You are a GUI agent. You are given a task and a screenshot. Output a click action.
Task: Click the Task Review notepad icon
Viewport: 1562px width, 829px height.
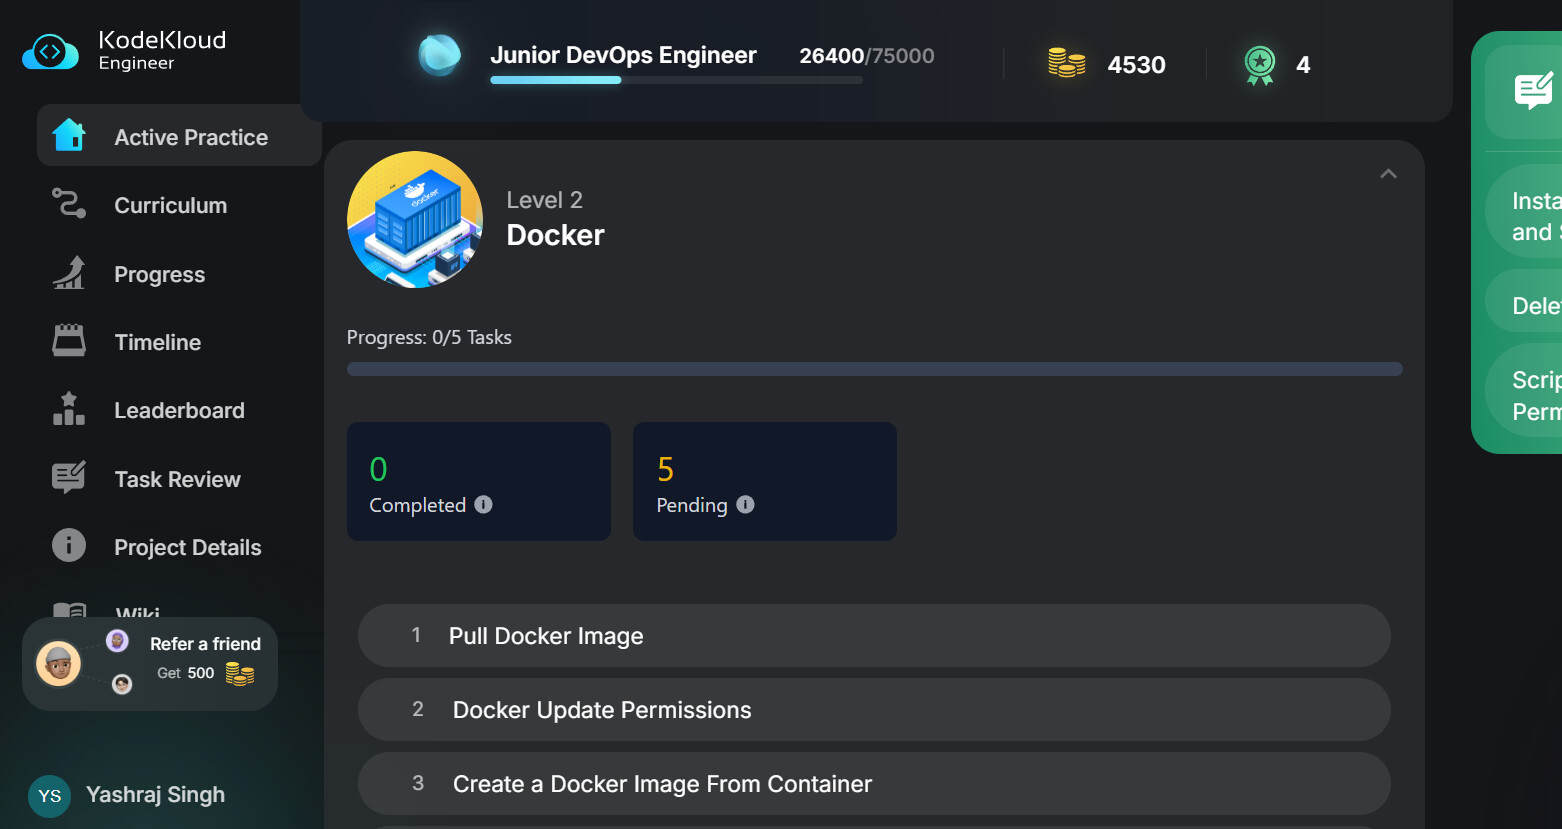(69, 478)
